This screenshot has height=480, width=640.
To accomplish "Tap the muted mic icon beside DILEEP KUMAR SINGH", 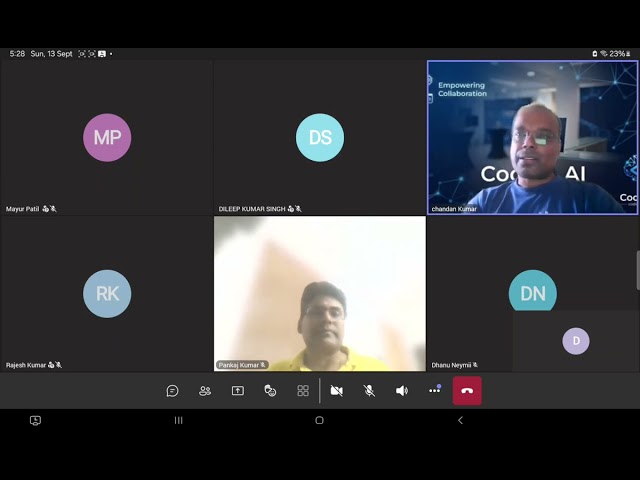I will point(298,209).
